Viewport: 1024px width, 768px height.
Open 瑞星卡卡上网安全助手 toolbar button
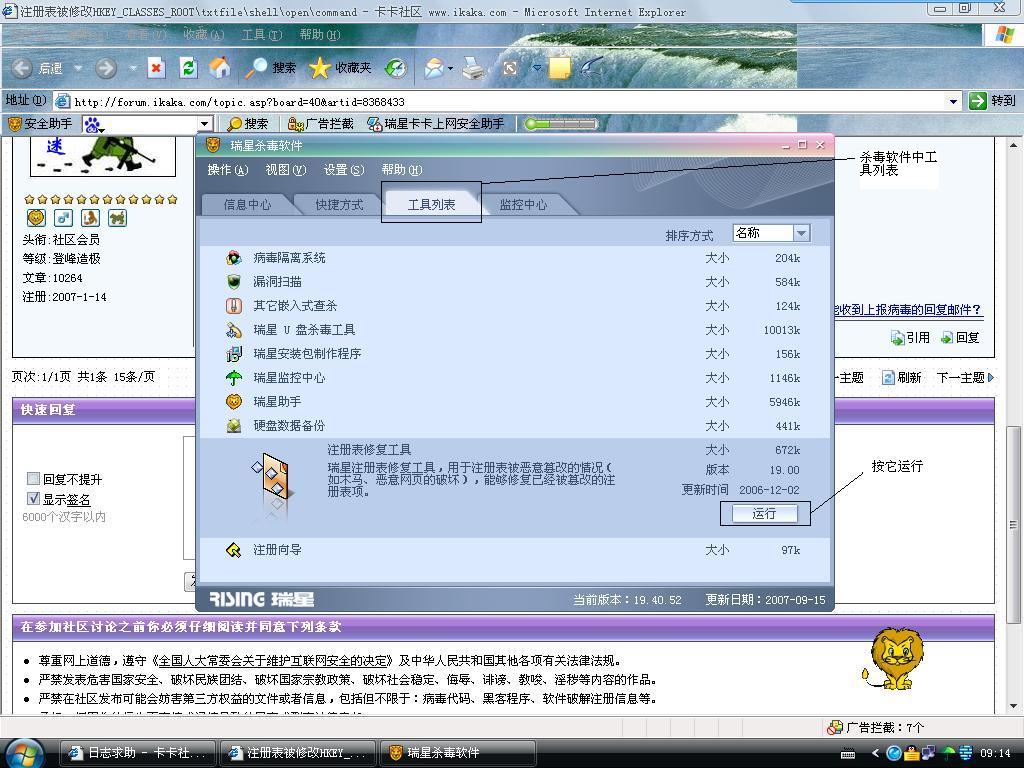[x=436, y=123]
